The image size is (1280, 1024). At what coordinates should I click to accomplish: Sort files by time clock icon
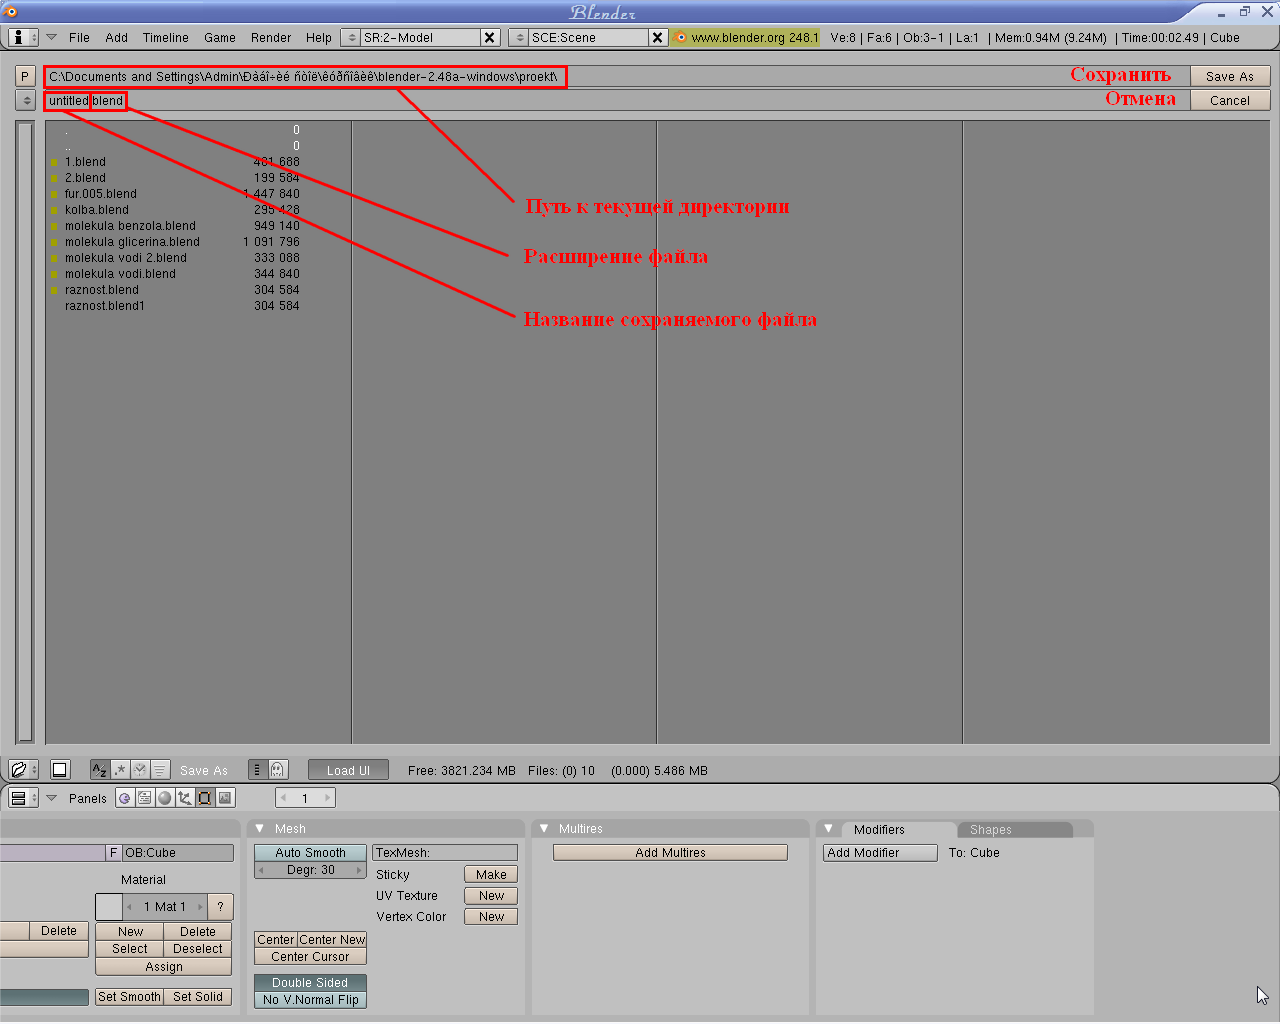pyautogui.click(x=140, y=770)
